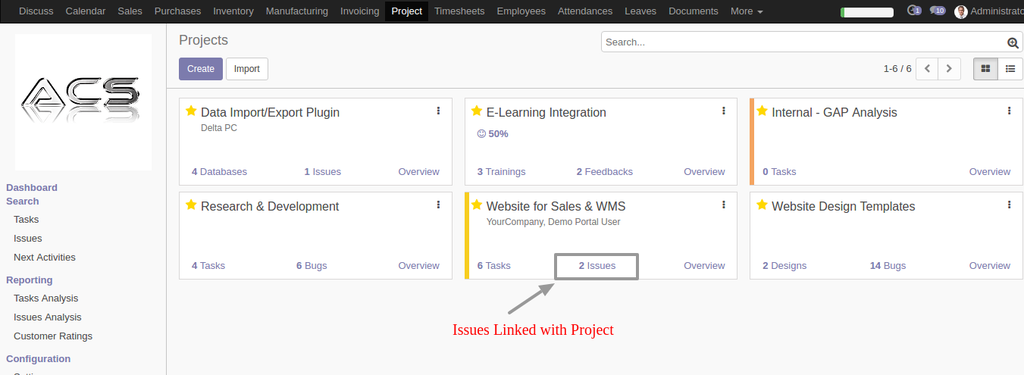Open 4 Databases link

pyautogui.click(x=219, y=172)
